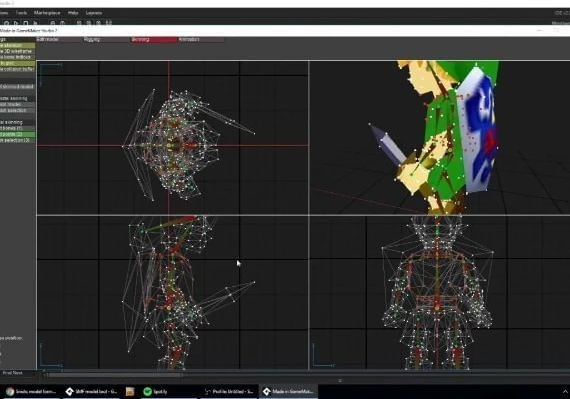Viewport: 570px width, 399px height.
Task: Toggle the 3D wireframe option
Action: (x=17, y=51)
